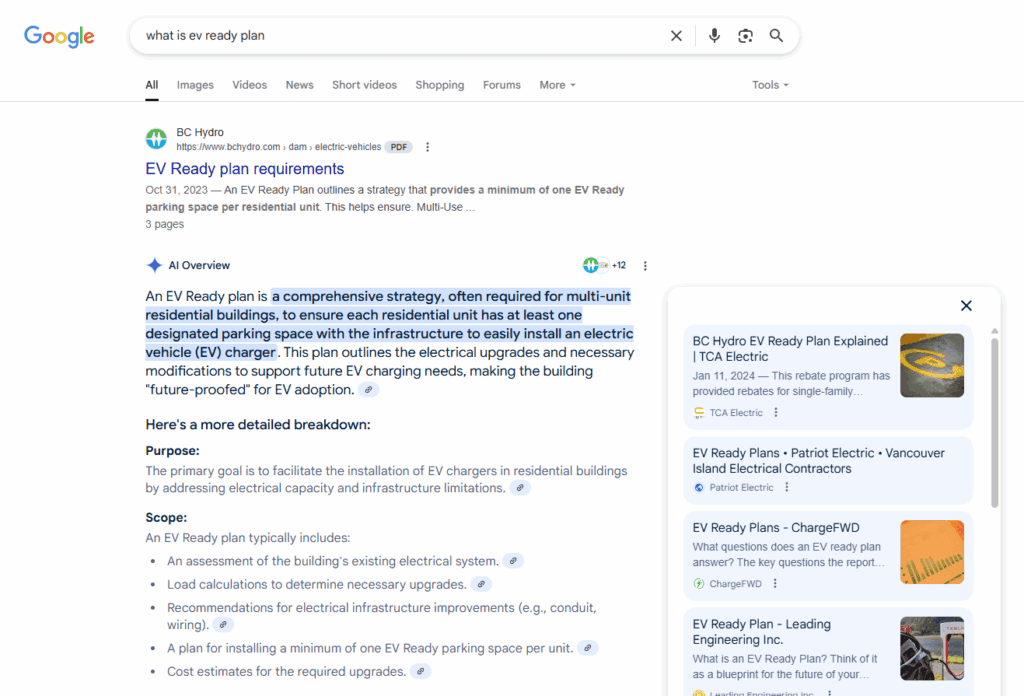Click the search magnifying glass icon

pos(777,35)
